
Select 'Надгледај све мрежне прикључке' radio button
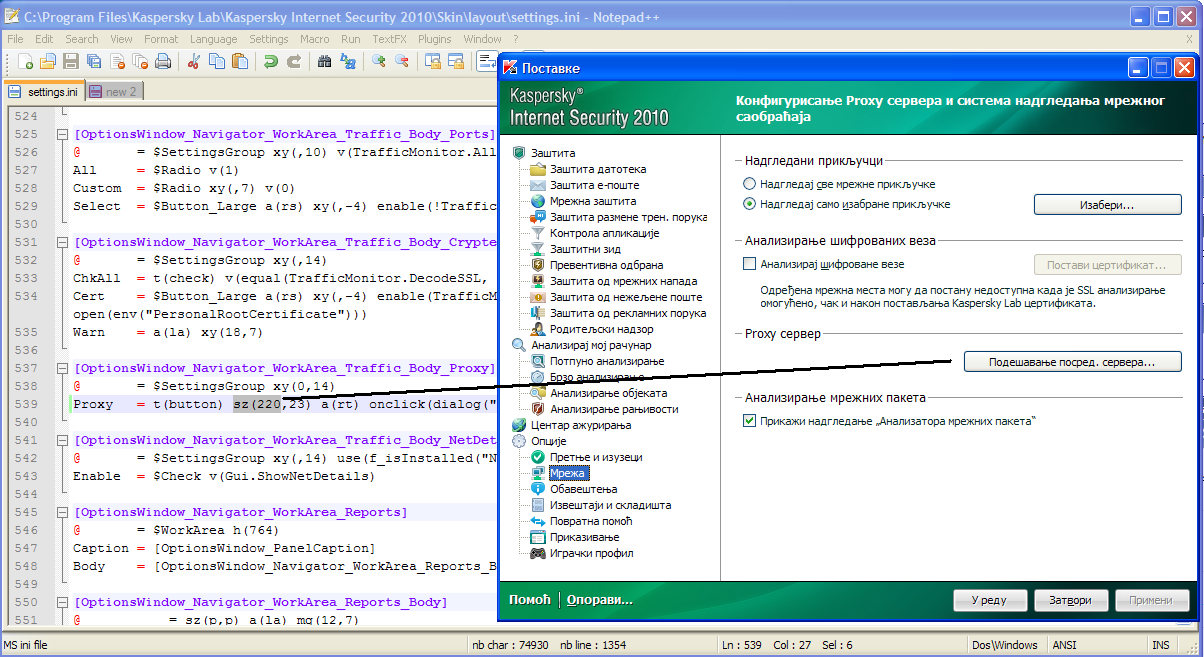[x=750, y=185]
